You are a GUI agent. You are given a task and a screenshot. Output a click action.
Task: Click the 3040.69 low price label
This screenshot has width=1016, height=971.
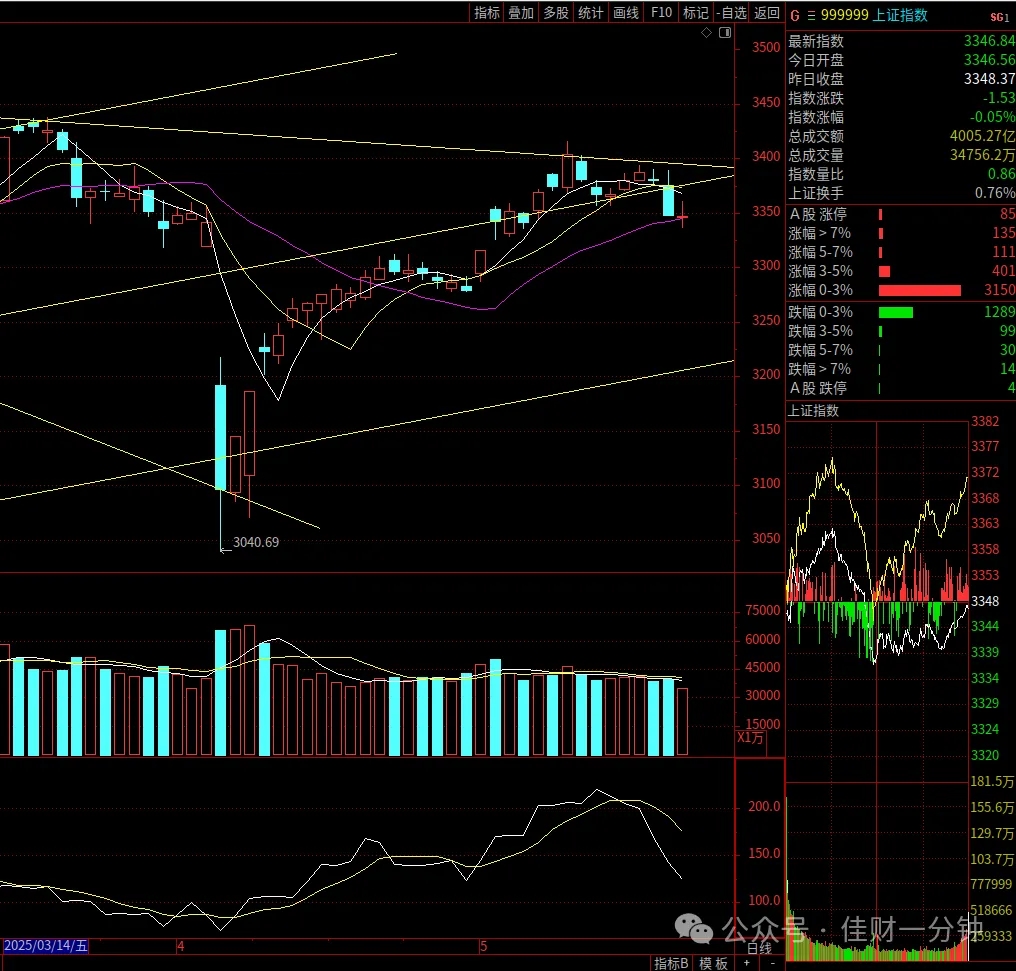256,542
